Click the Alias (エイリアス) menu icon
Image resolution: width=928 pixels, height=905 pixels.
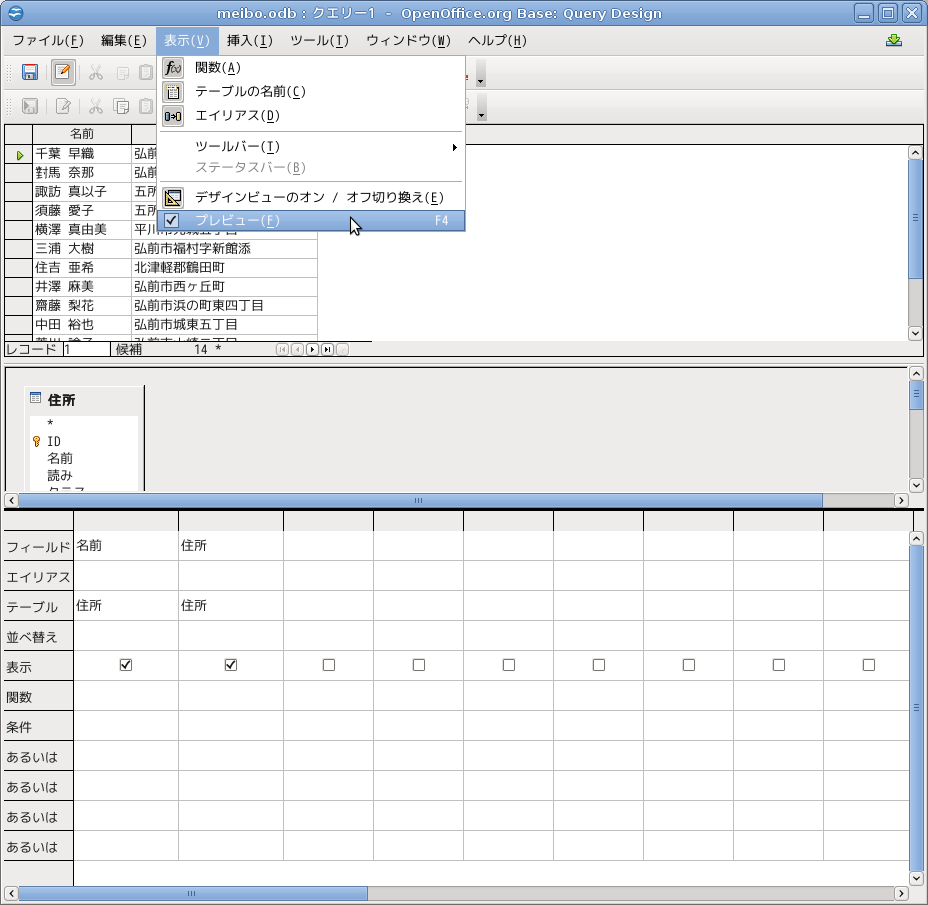pos(173,116)
